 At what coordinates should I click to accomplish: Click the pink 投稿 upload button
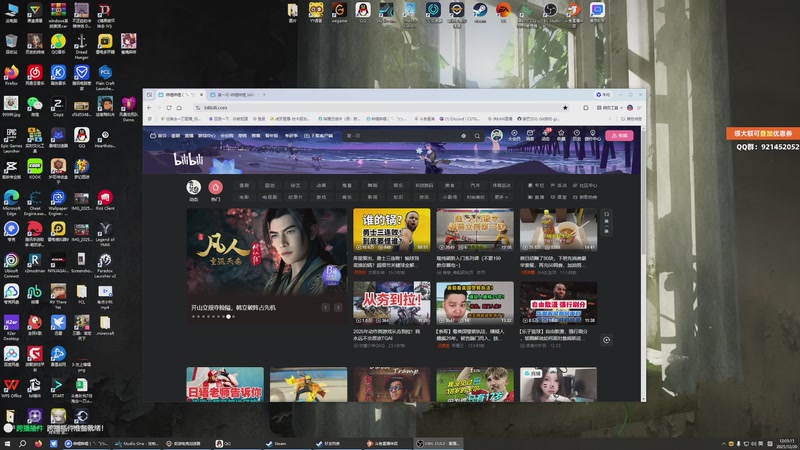coord(619,136)
